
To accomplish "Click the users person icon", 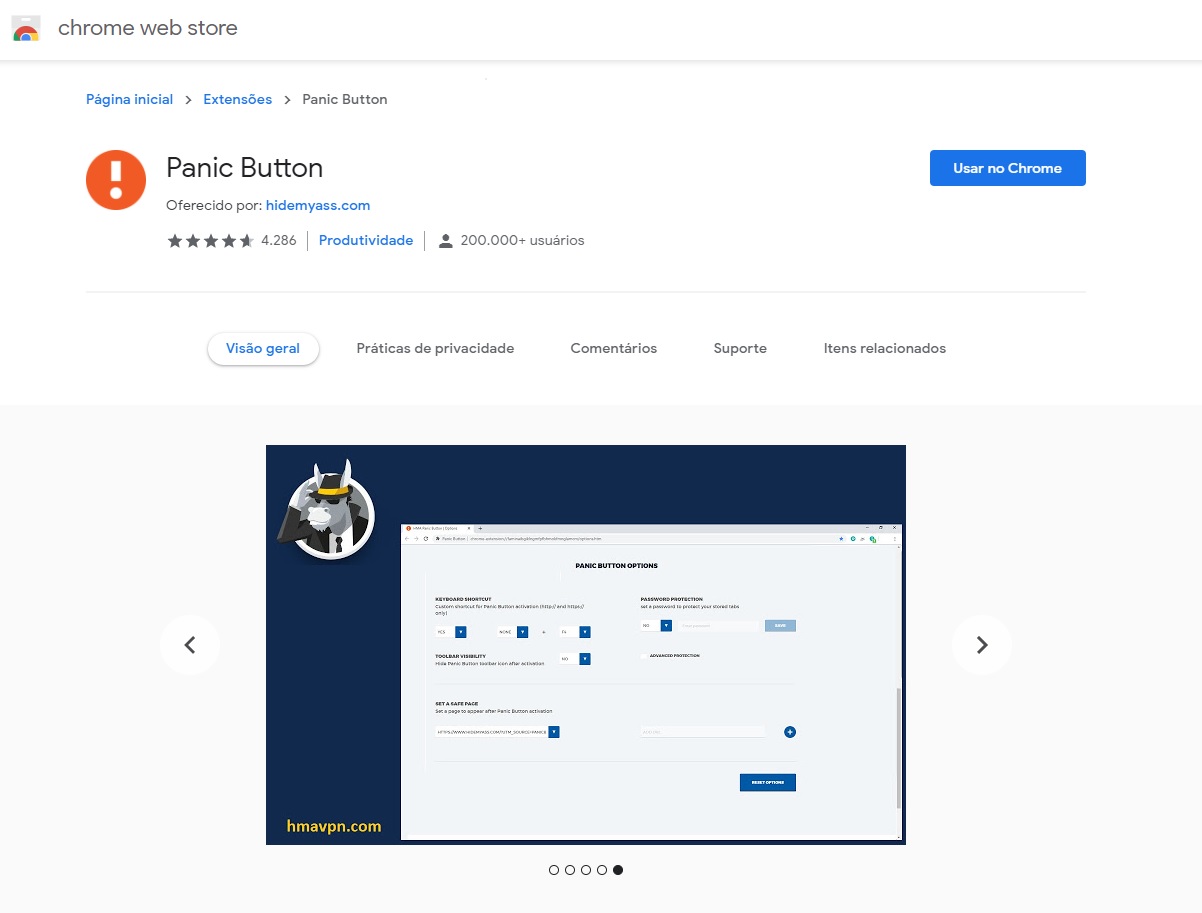I will (x=446, y=241).
